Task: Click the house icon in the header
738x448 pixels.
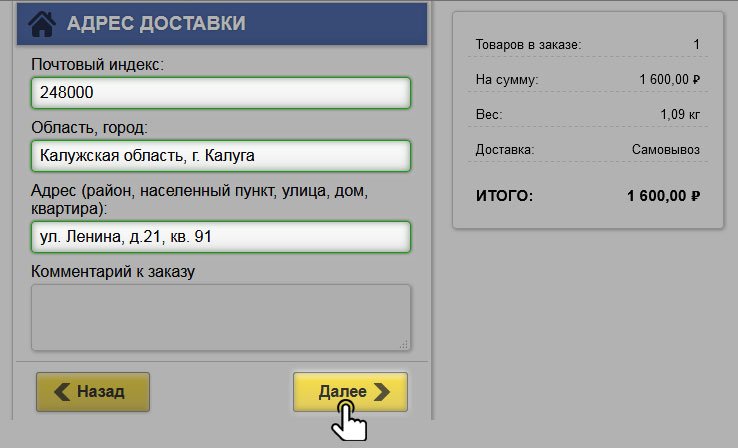Action: (x=41, y=23)
